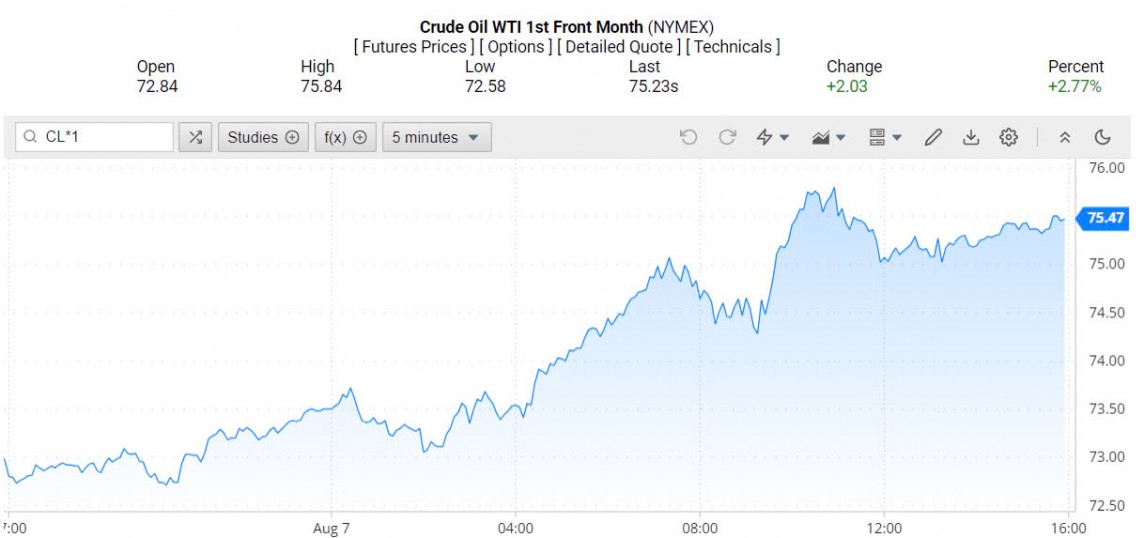Expand the chart type dropdown
The height and width of the screenshot is (538, 1144).
[x=828, y=137]
